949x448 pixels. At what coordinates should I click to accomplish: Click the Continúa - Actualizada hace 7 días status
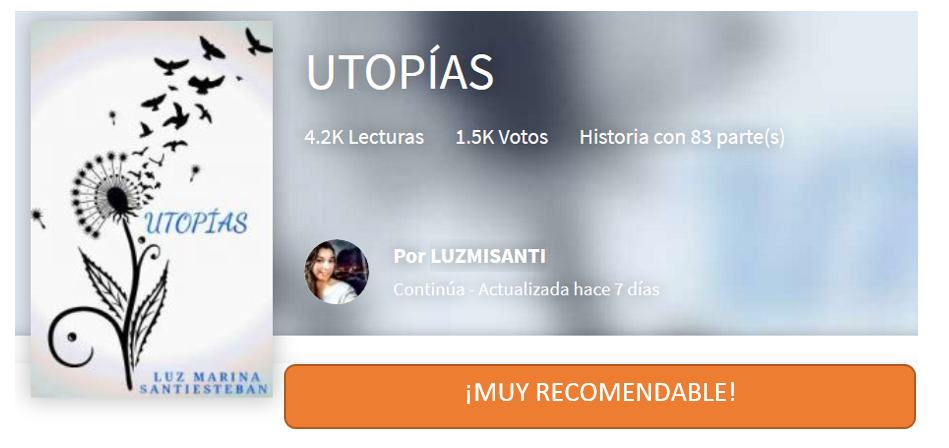[526, 289]
